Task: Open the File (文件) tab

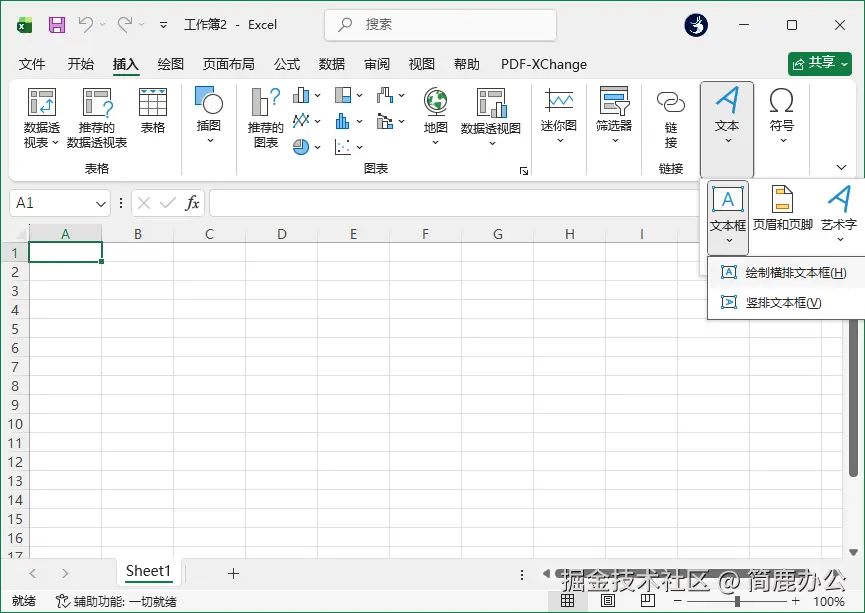Action: pyautogui.click(x=31, y=65)
